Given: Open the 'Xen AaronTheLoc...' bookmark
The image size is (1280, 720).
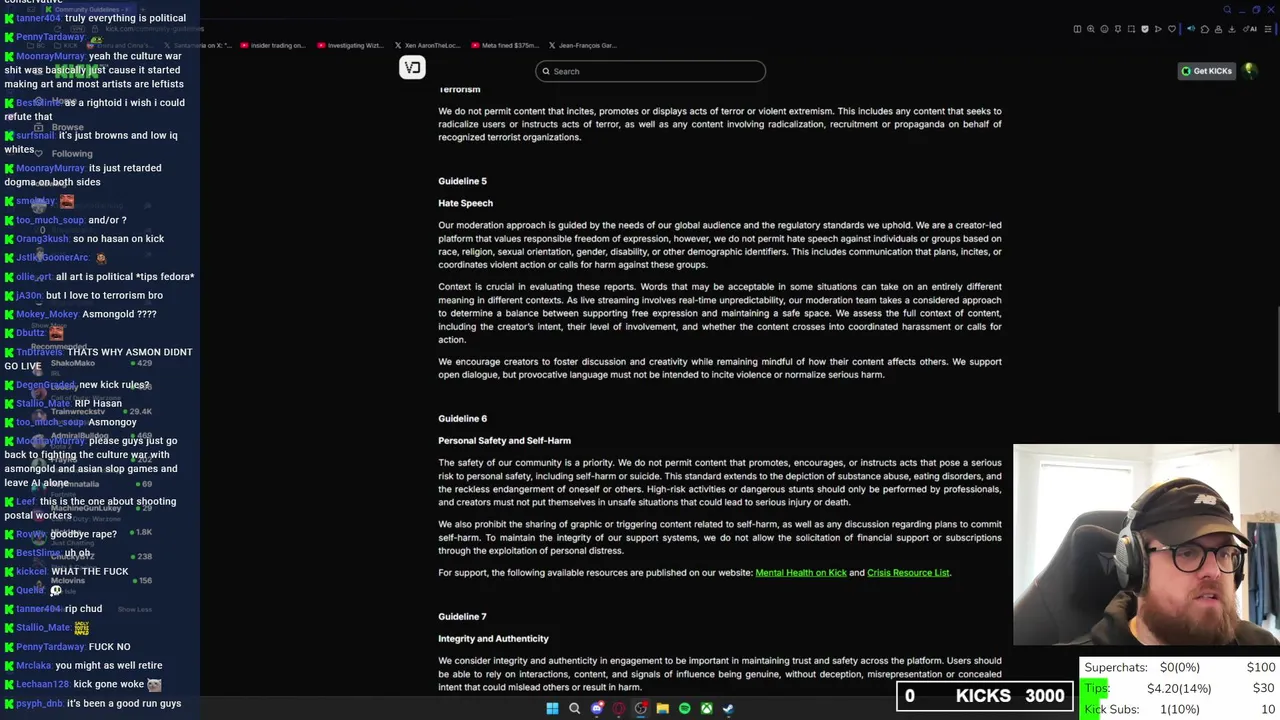Looking at the screenshot, I should (x=428, y=45).
